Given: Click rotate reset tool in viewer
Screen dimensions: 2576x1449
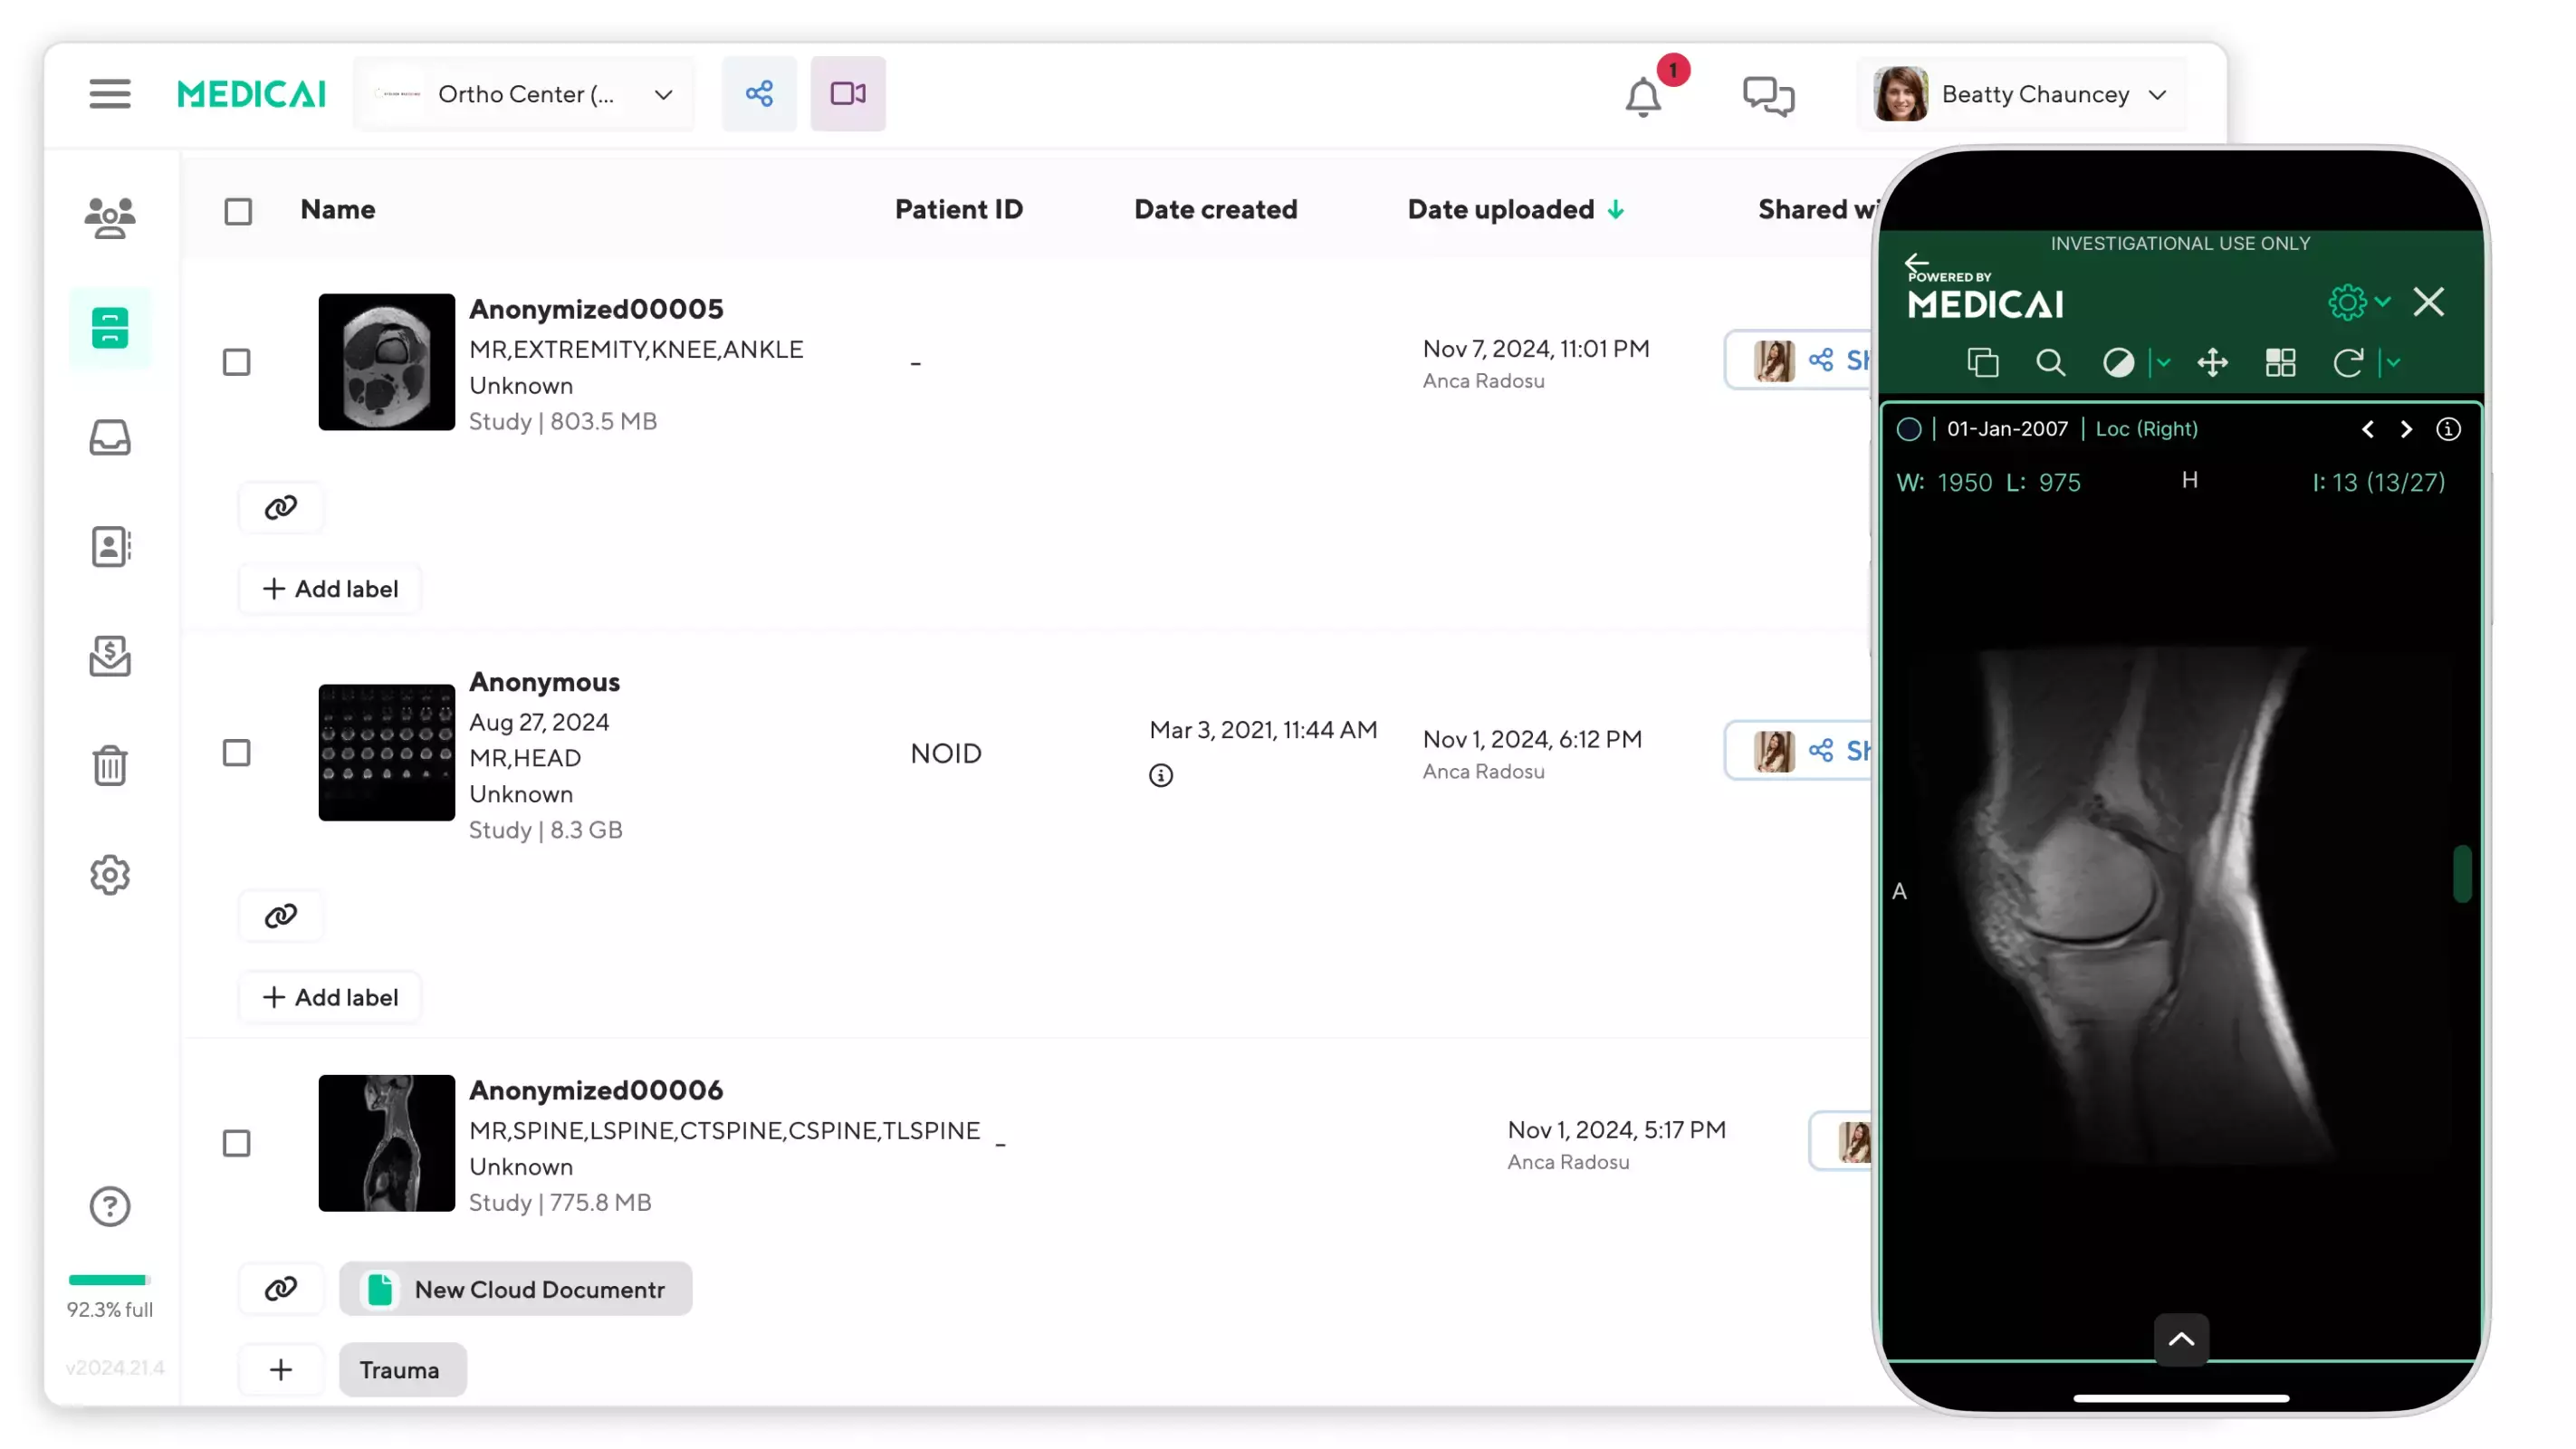Looking at the screenshot, I should [x=2348, y=363].
